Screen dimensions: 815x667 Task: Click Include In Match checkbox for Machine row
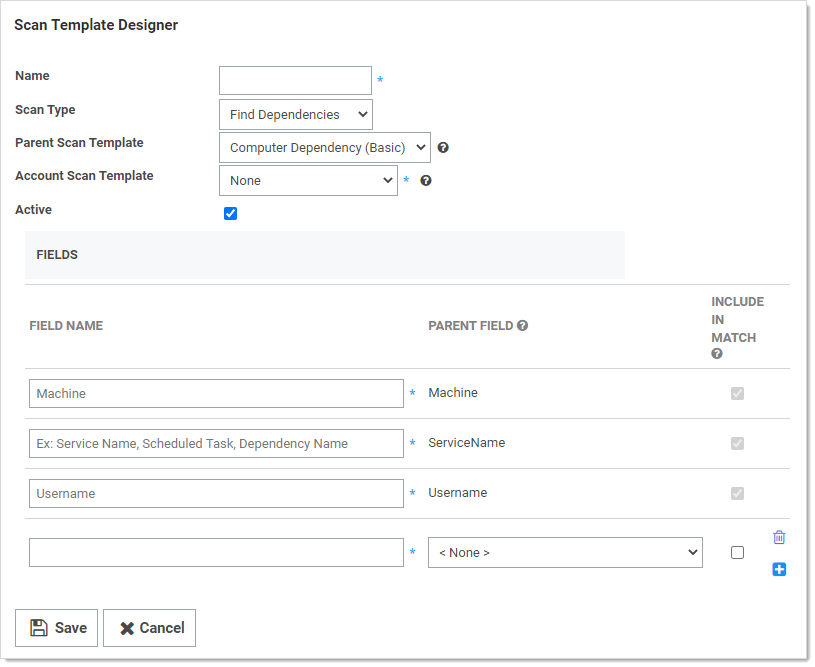[x=737, y=393]
